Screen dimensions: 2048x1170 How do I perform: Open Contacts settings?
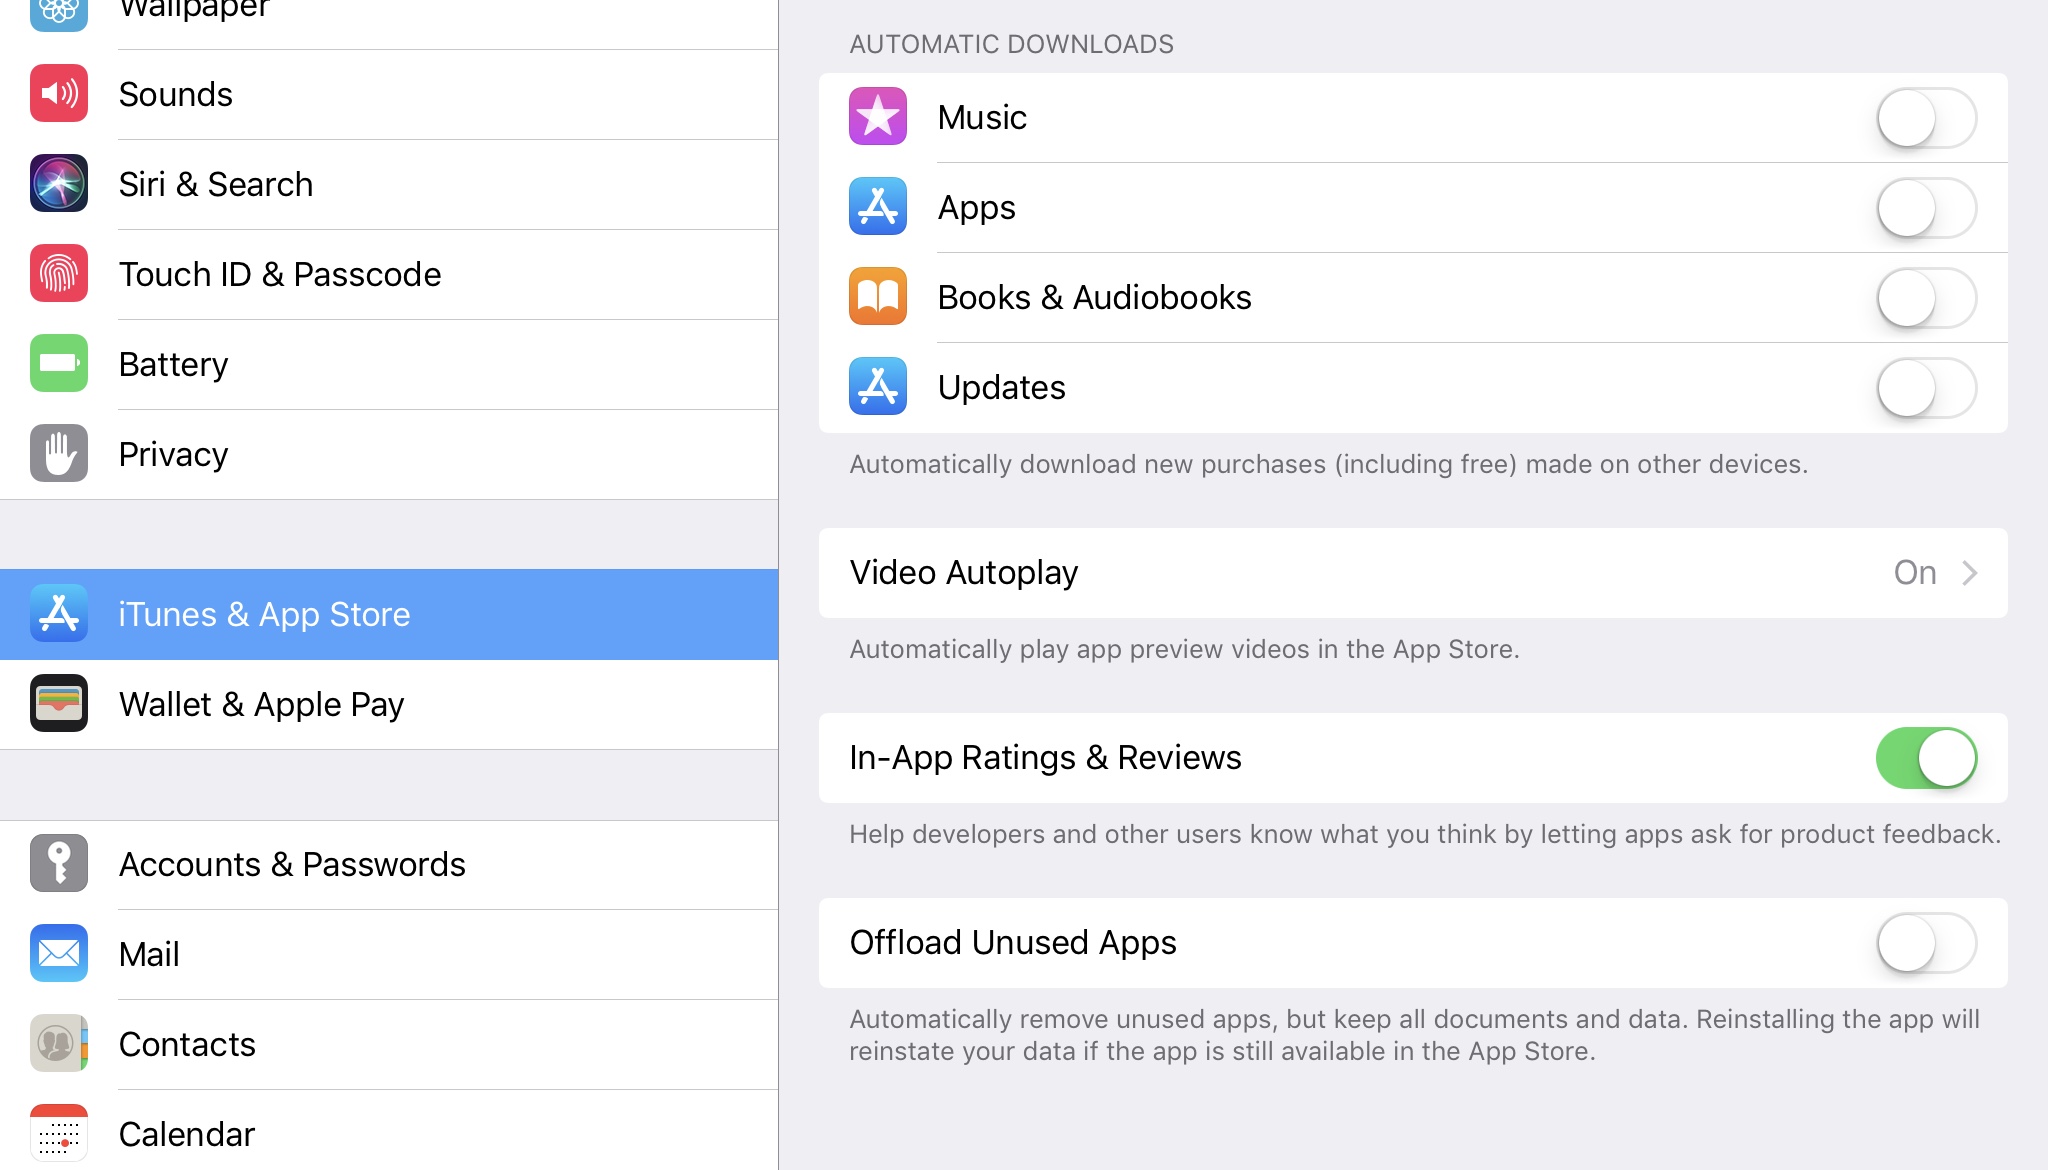click(x=389, y=1044)
